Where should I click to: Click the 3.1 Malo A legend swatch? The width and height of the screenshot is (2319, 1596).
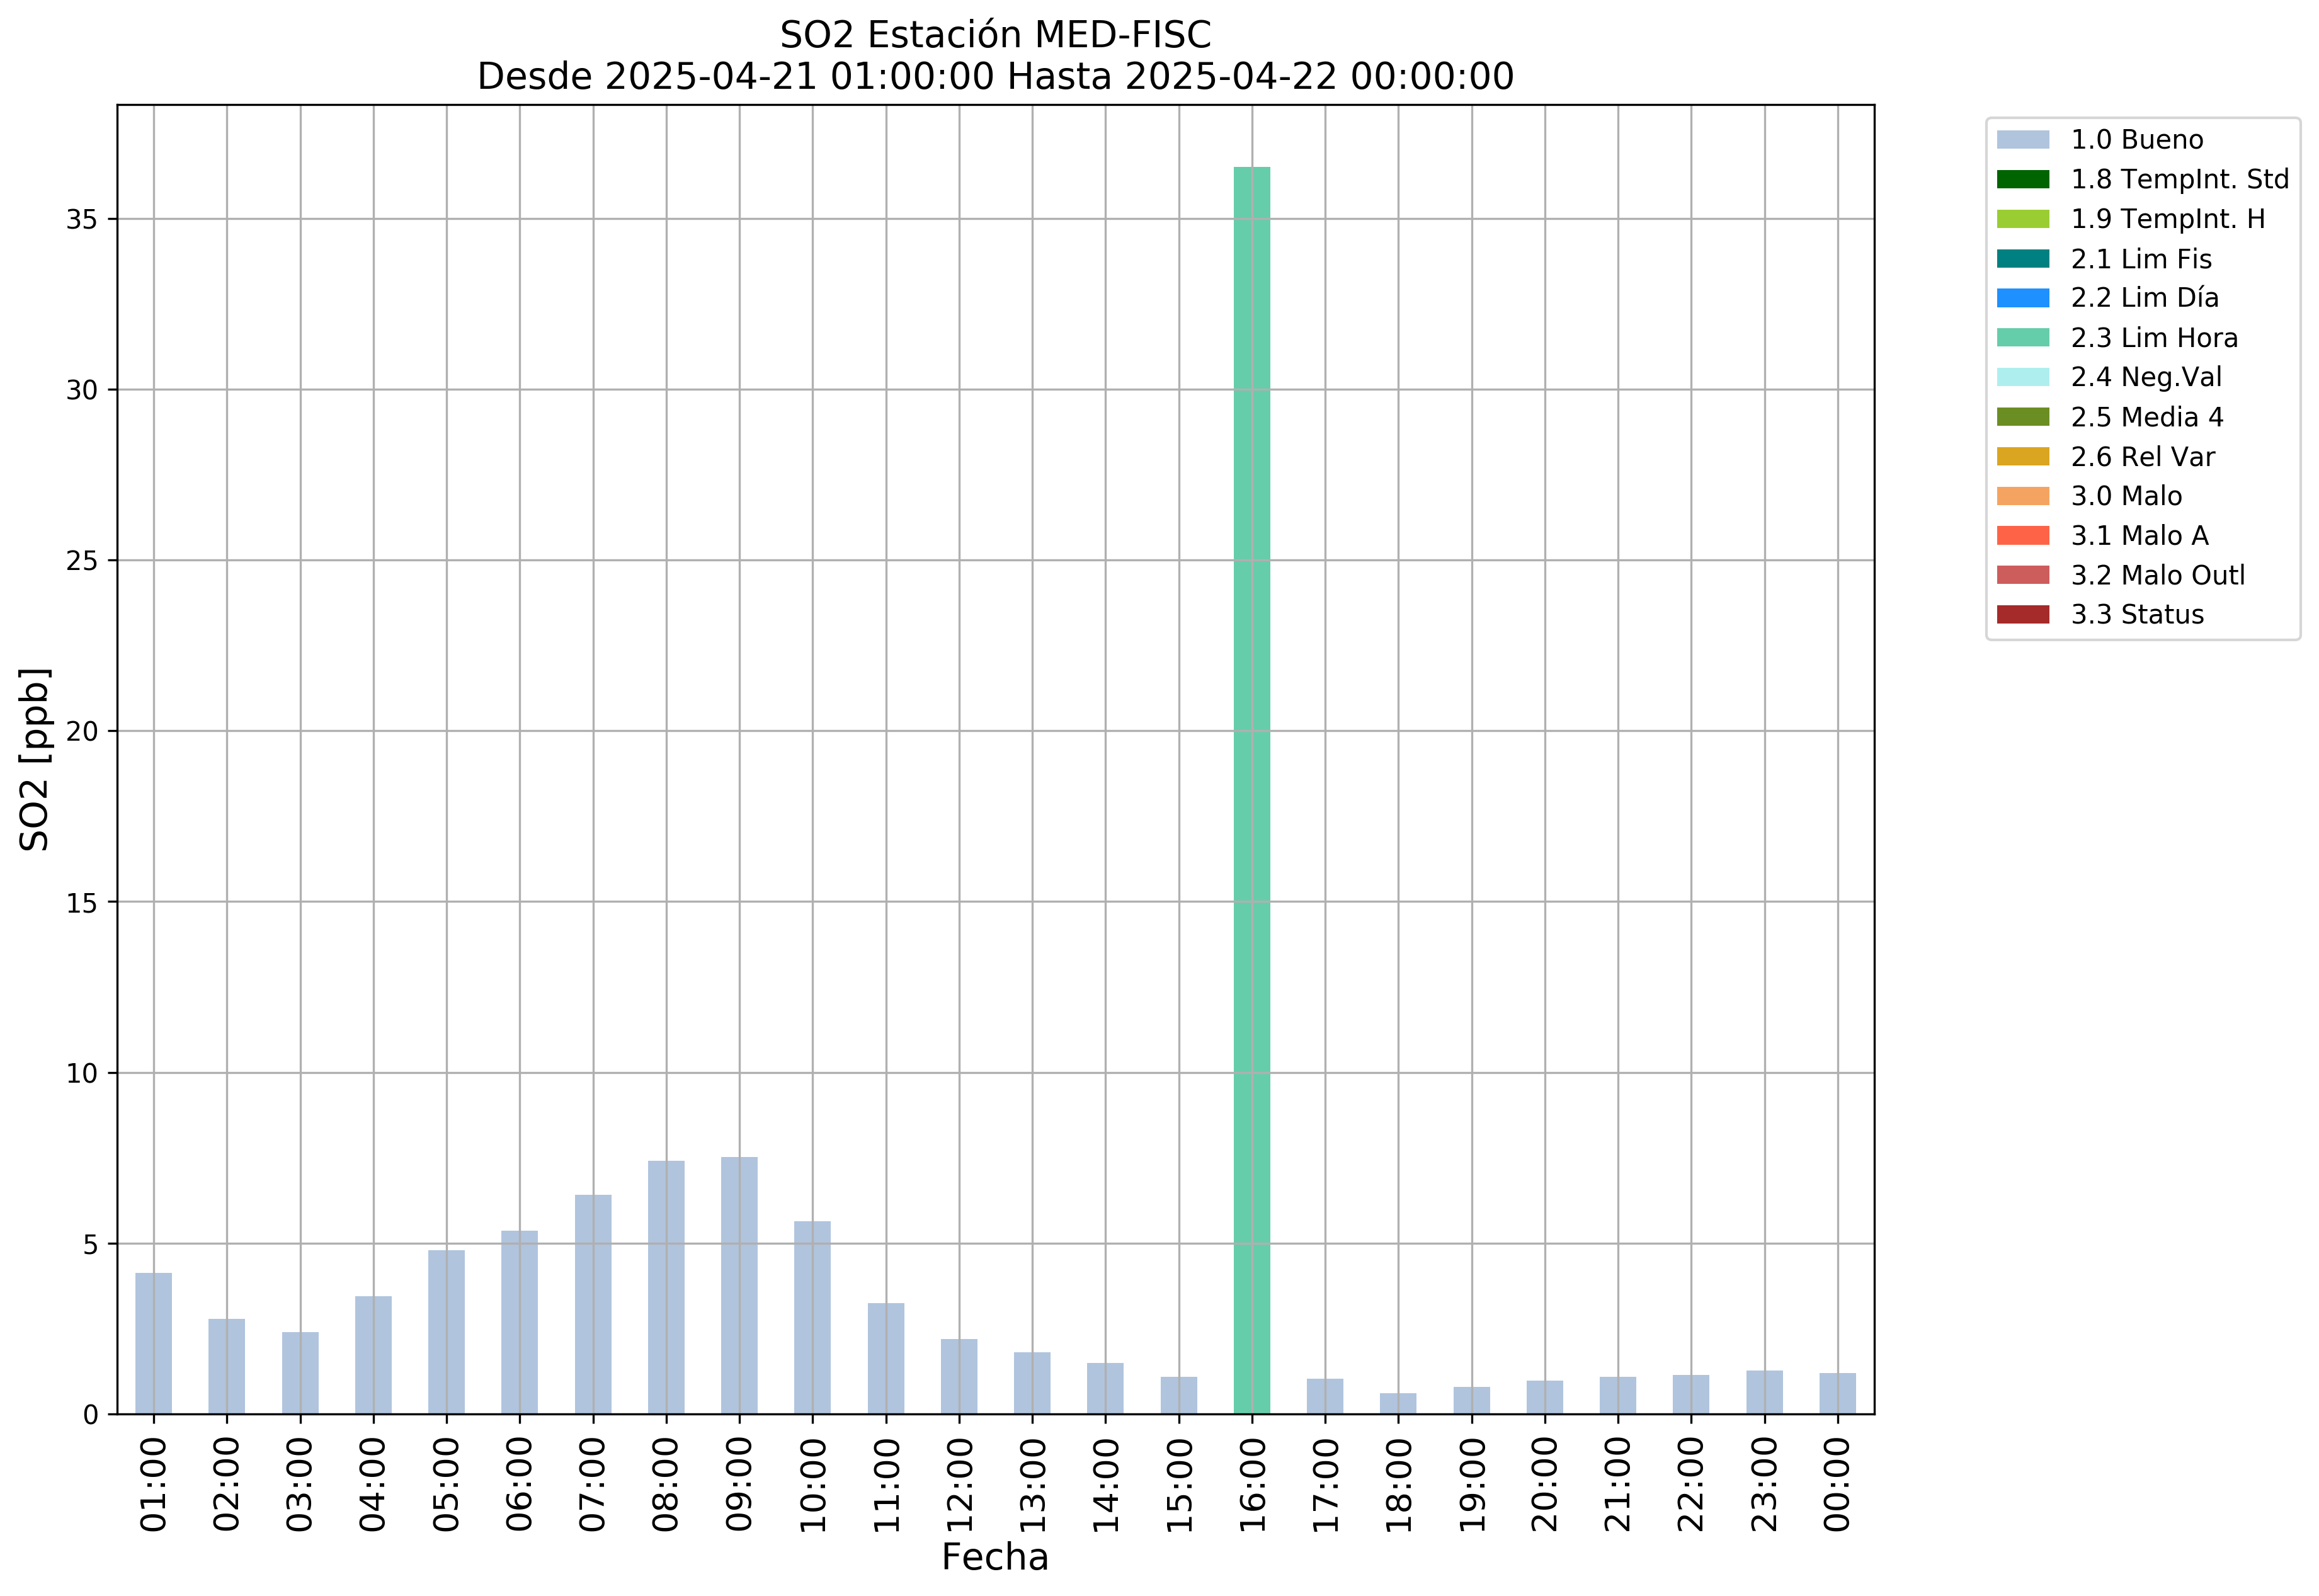[2022, 536]
